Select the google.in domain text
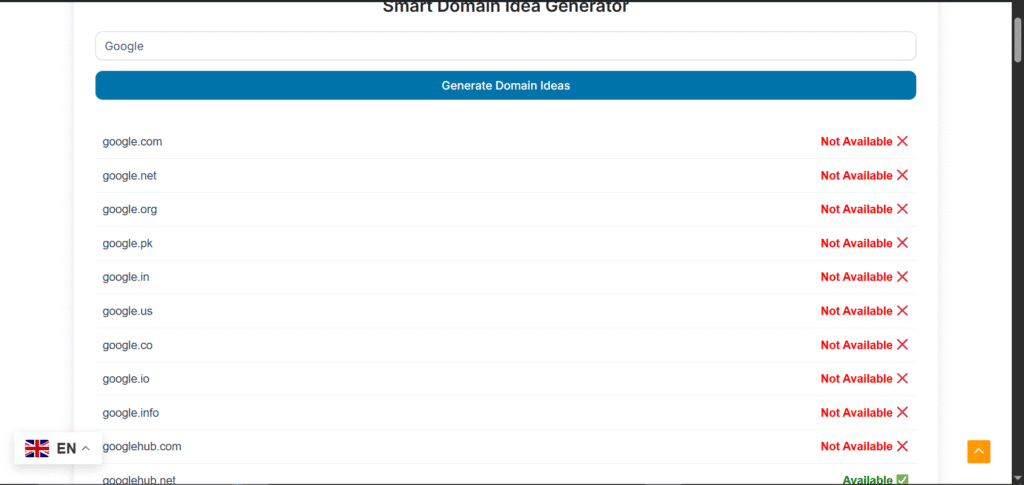Screen dimensions: 1024x485 tap(125, 277)
